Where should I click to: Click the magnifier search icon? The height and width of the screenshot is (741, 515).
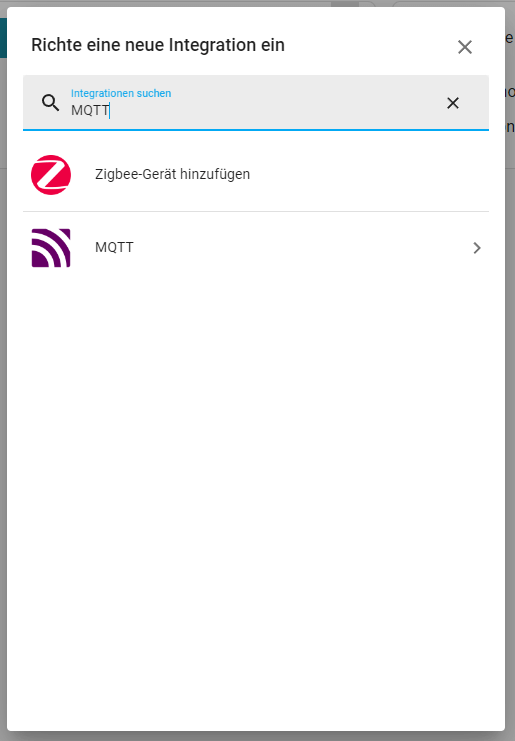51,103
